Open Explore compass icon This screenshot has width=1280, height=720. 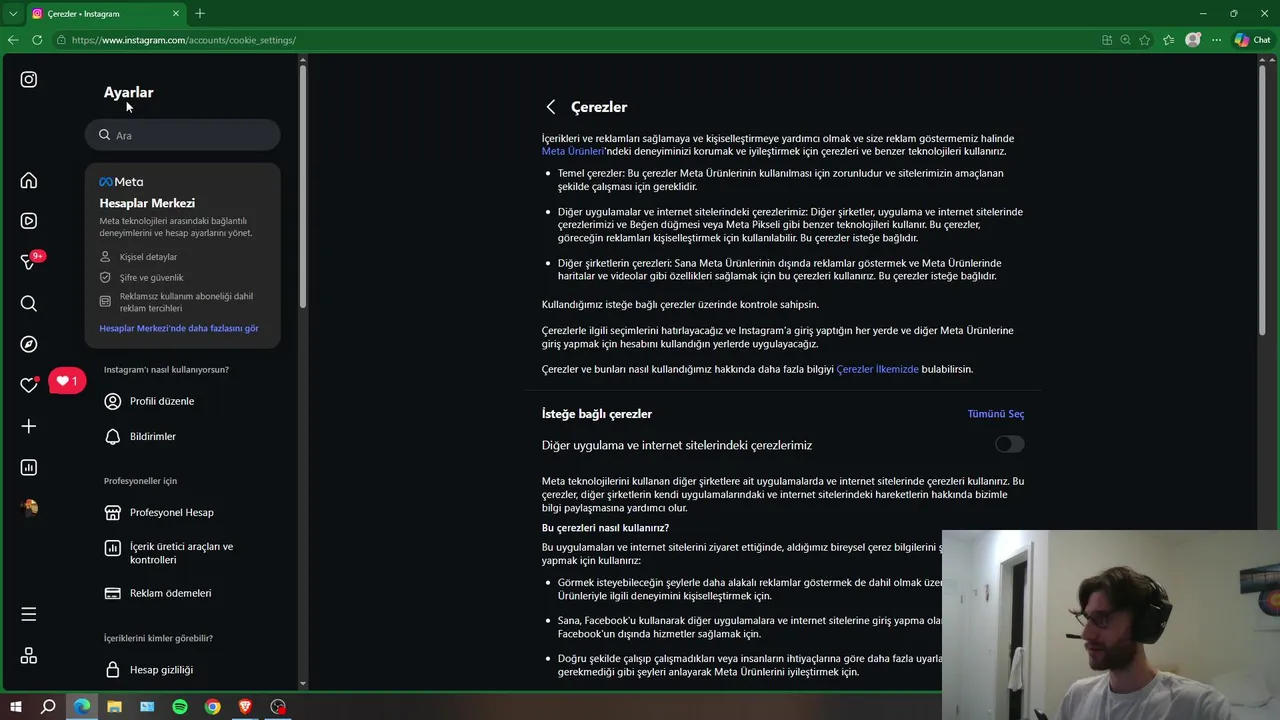tap(29, 344)
